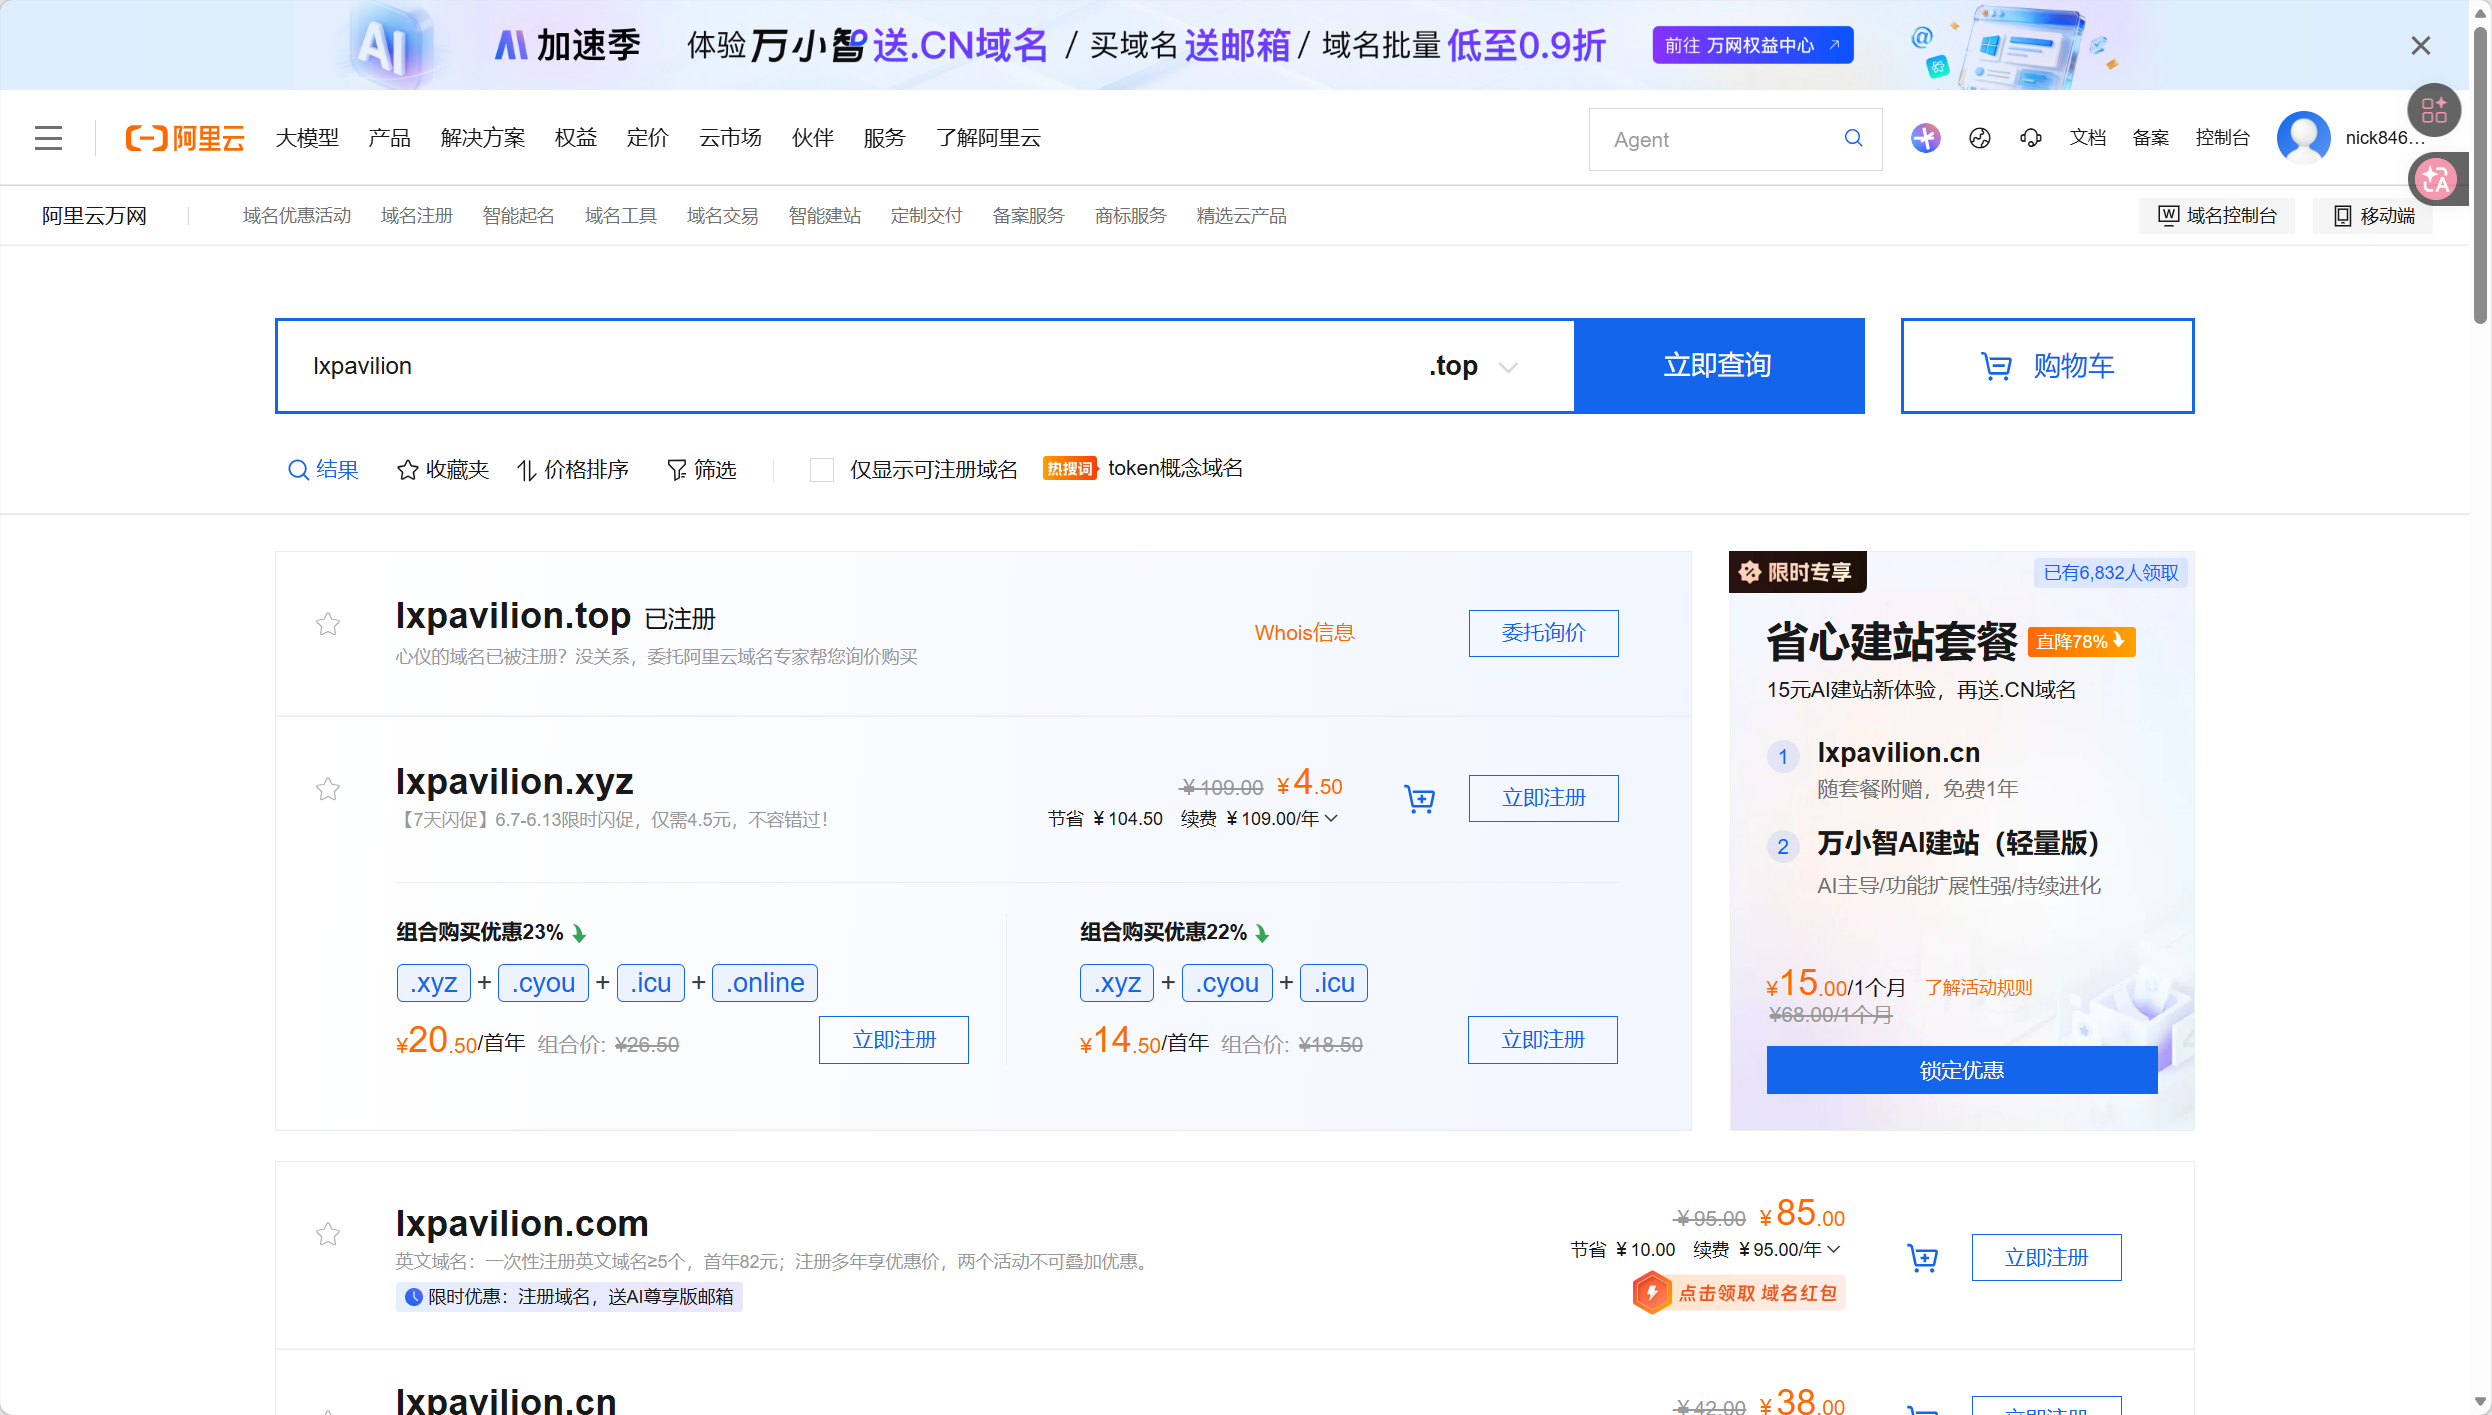
Task: Open the 价格排序 sort option
Action: click(x=573, y=470)
